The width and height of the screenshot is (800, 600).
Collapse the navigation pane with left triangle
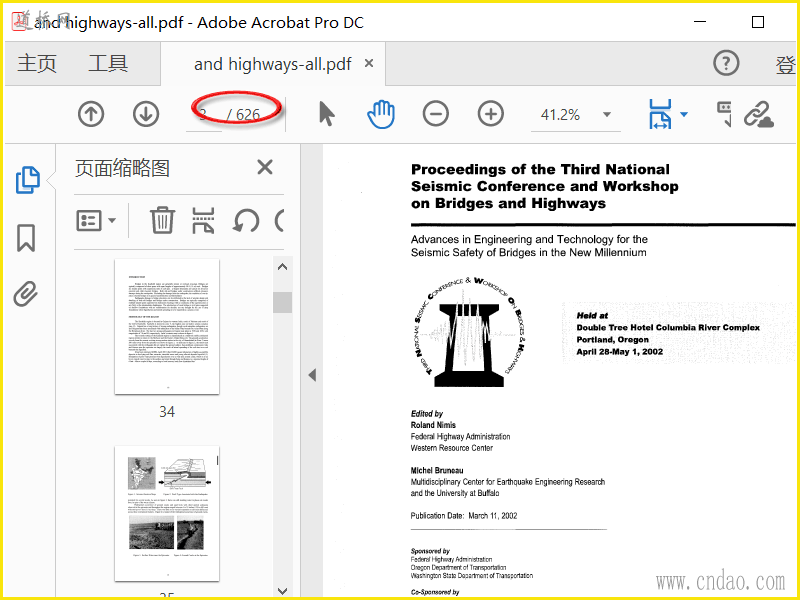coord(312,376)
